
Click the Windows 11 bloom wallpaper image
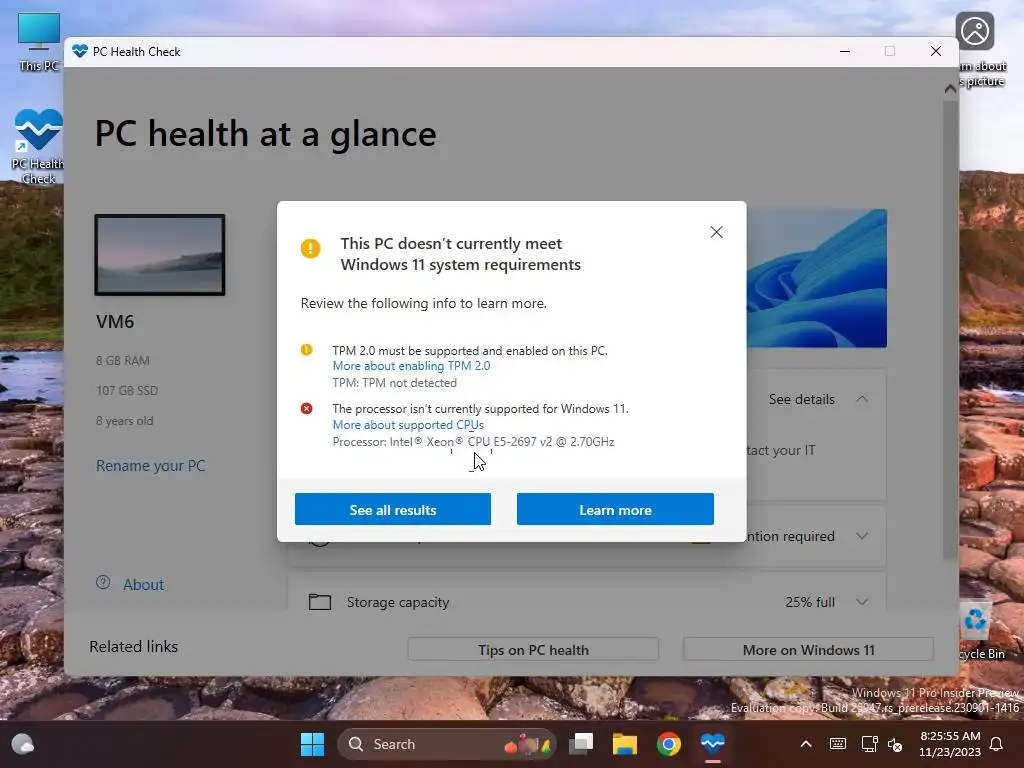pos(817,278)
